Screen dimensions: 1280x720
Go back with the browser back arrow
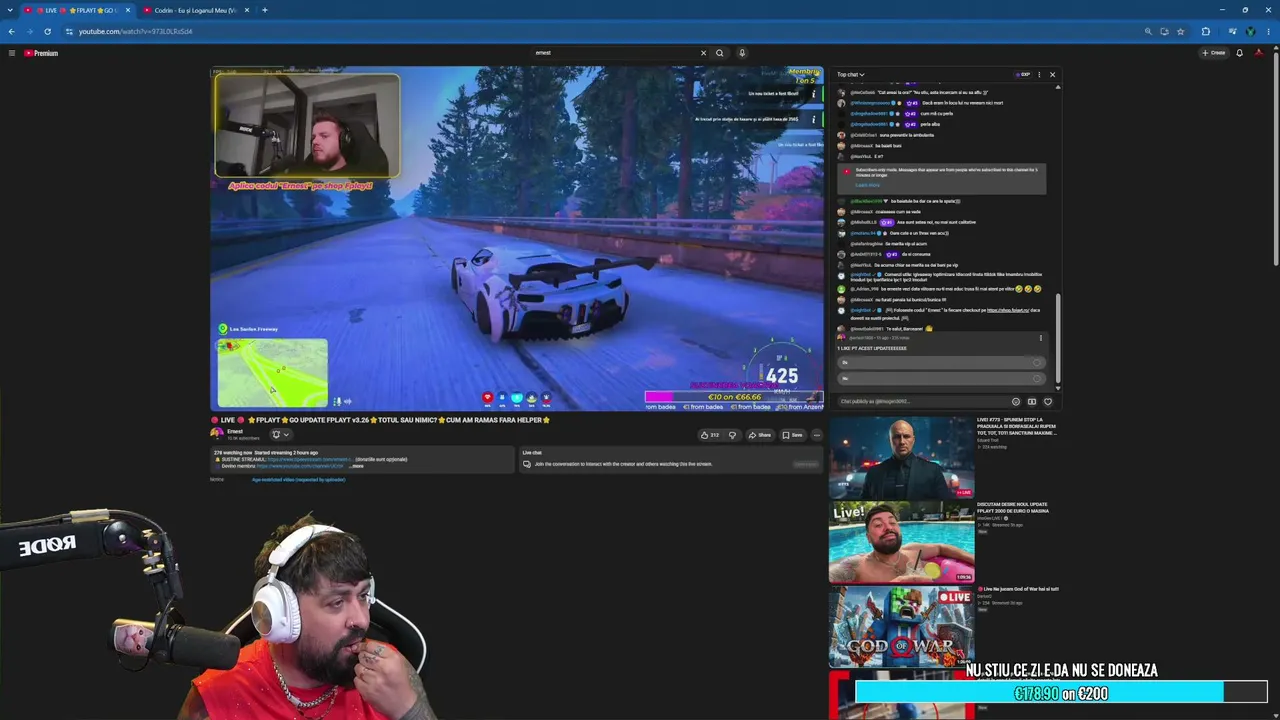click(x=12, y=31)
